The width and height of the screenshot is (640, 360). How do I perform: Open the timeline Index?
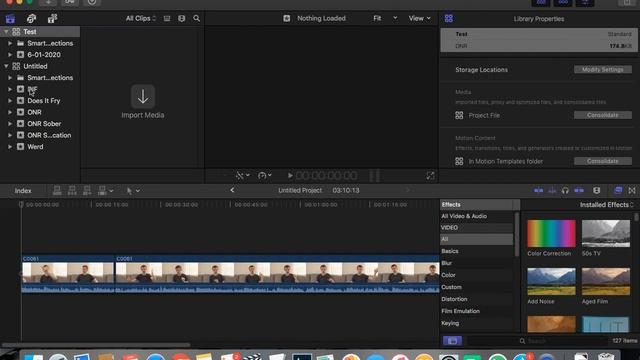[x=23, y=191]
